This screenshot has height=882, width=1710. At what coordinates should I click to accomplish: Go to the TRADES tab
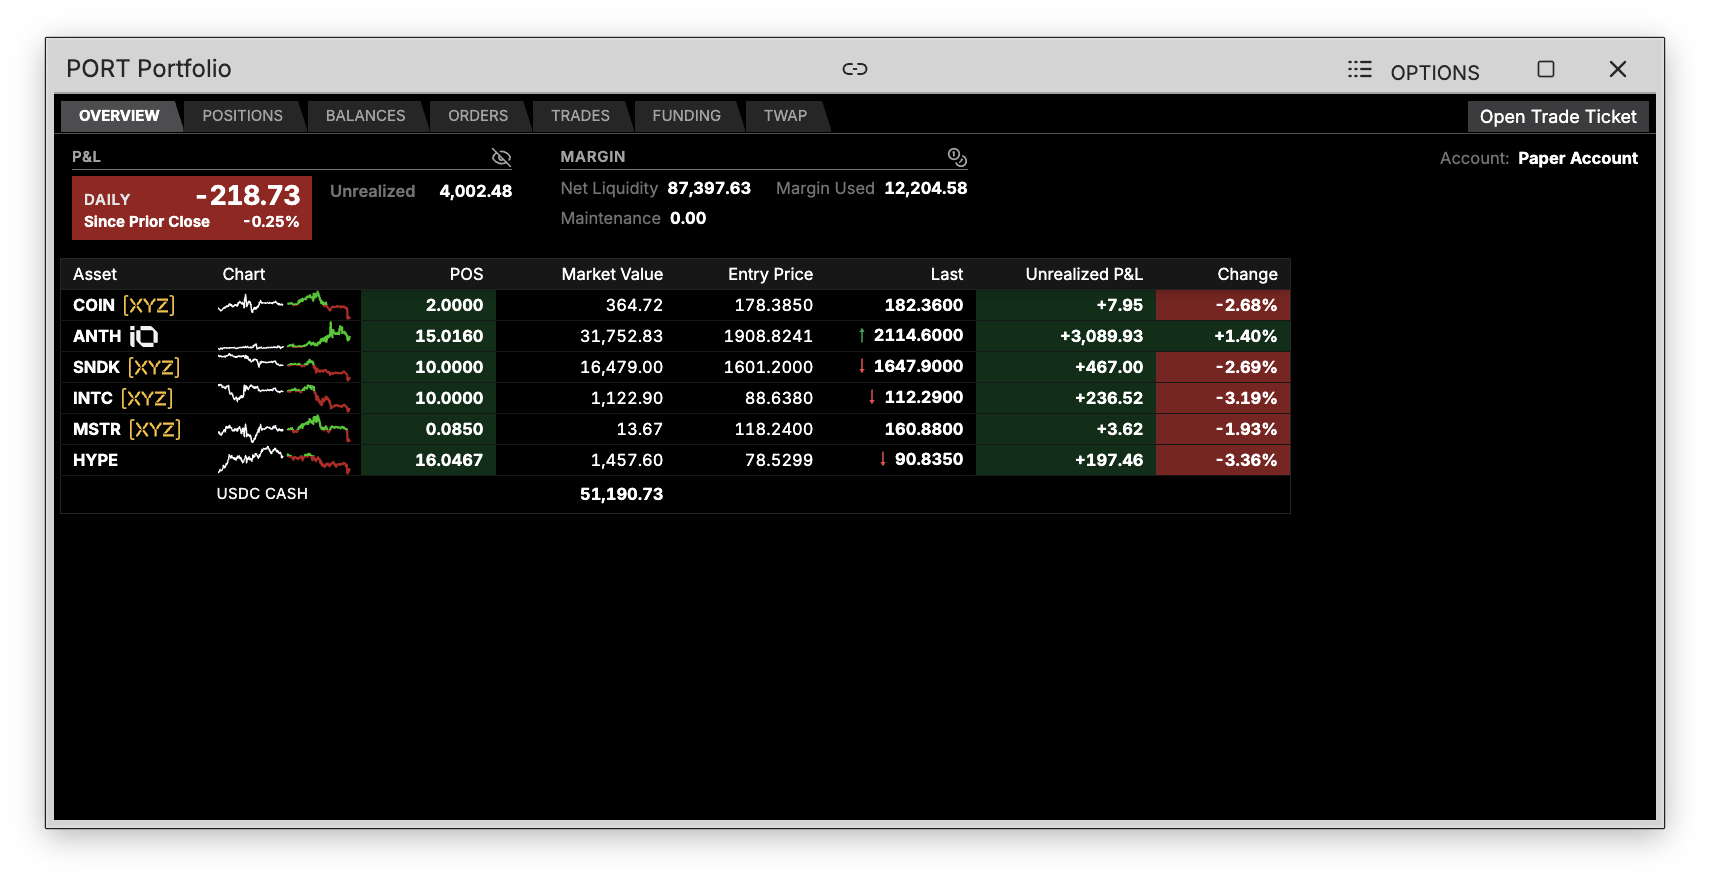(x=580, y=116)
